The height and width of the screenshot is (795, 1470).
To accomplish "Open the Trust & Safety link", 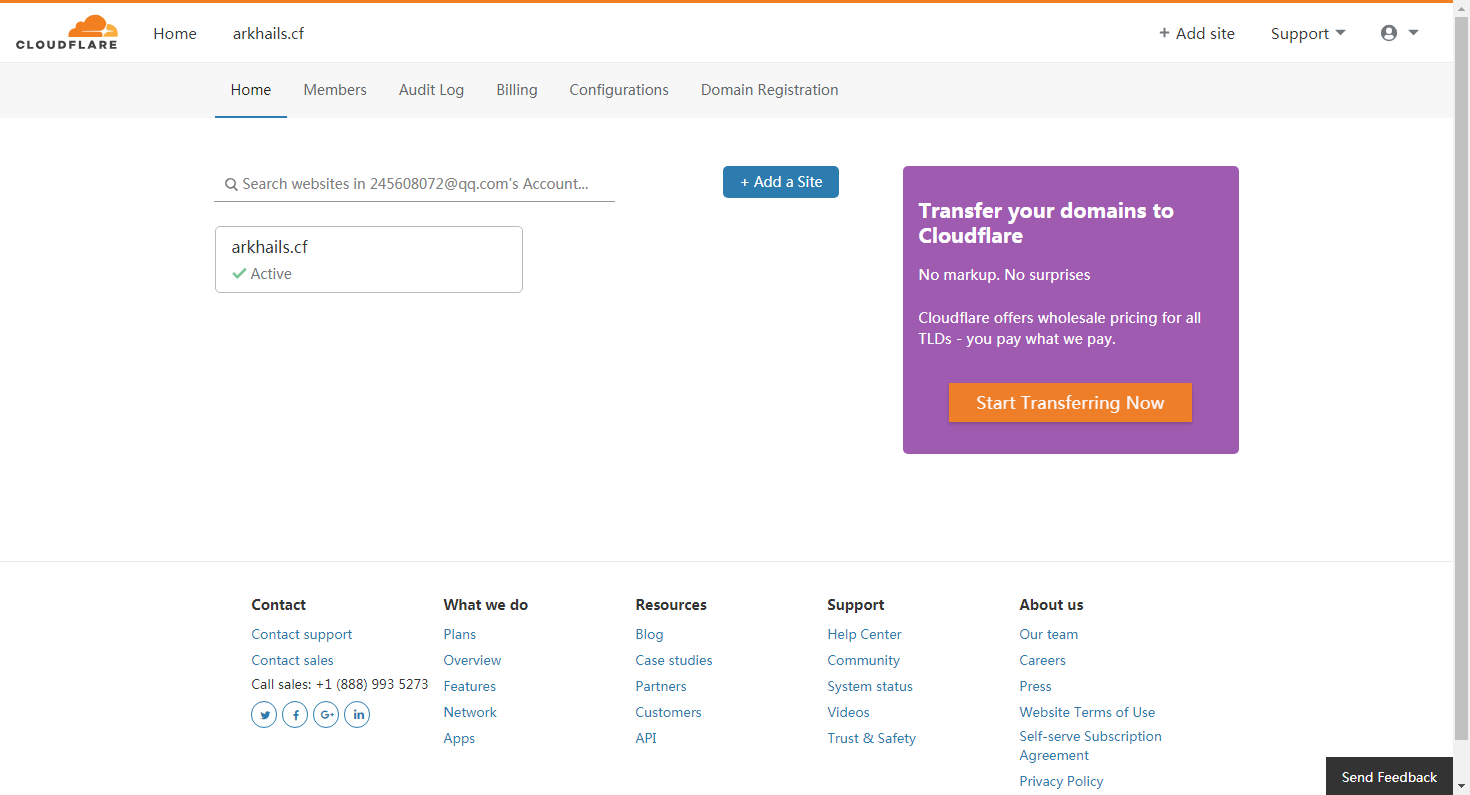I will 872,738.
